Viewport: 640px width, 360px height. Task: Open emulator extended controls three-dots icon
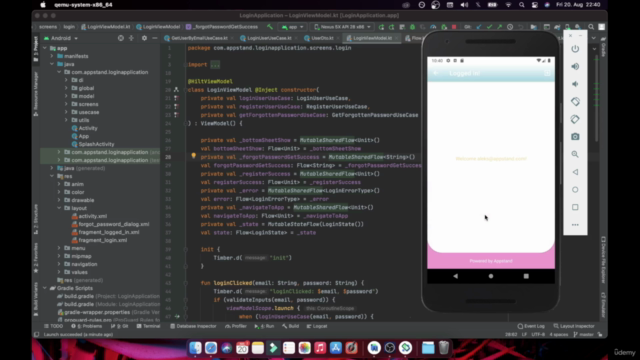click(x=575, y=225)
